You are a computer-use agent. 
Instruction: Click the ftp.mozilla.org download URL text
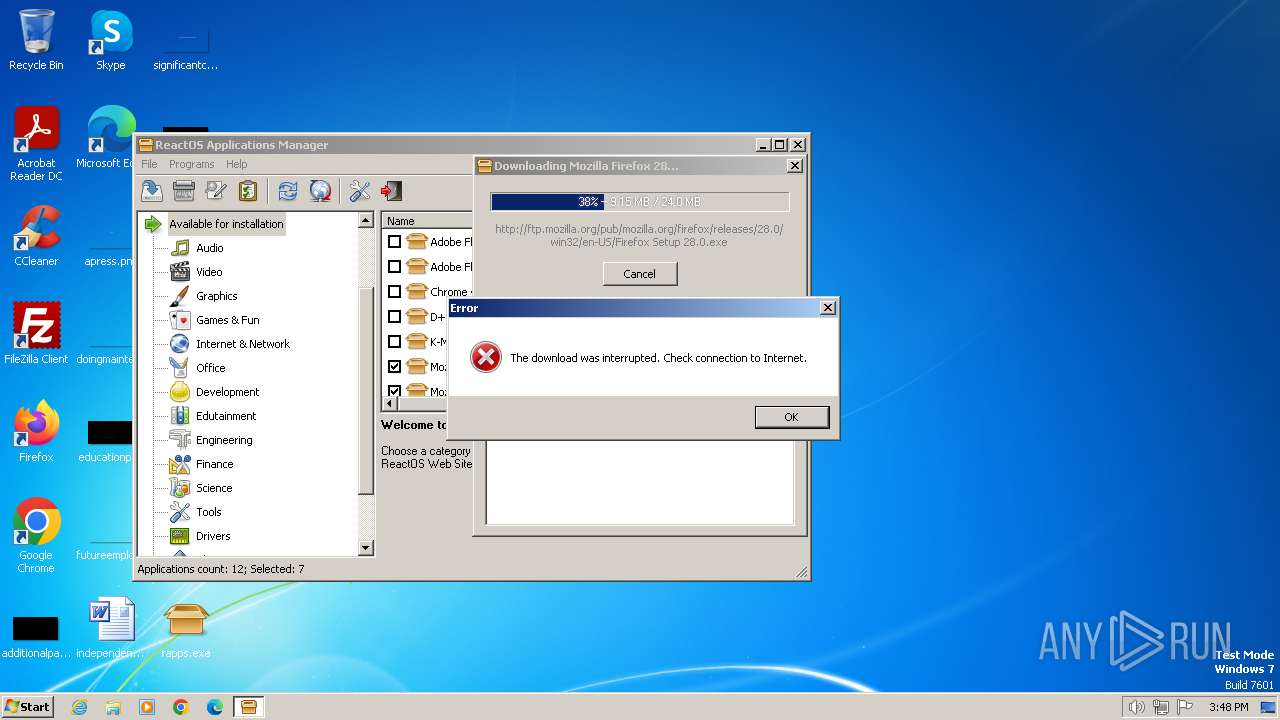639,236
